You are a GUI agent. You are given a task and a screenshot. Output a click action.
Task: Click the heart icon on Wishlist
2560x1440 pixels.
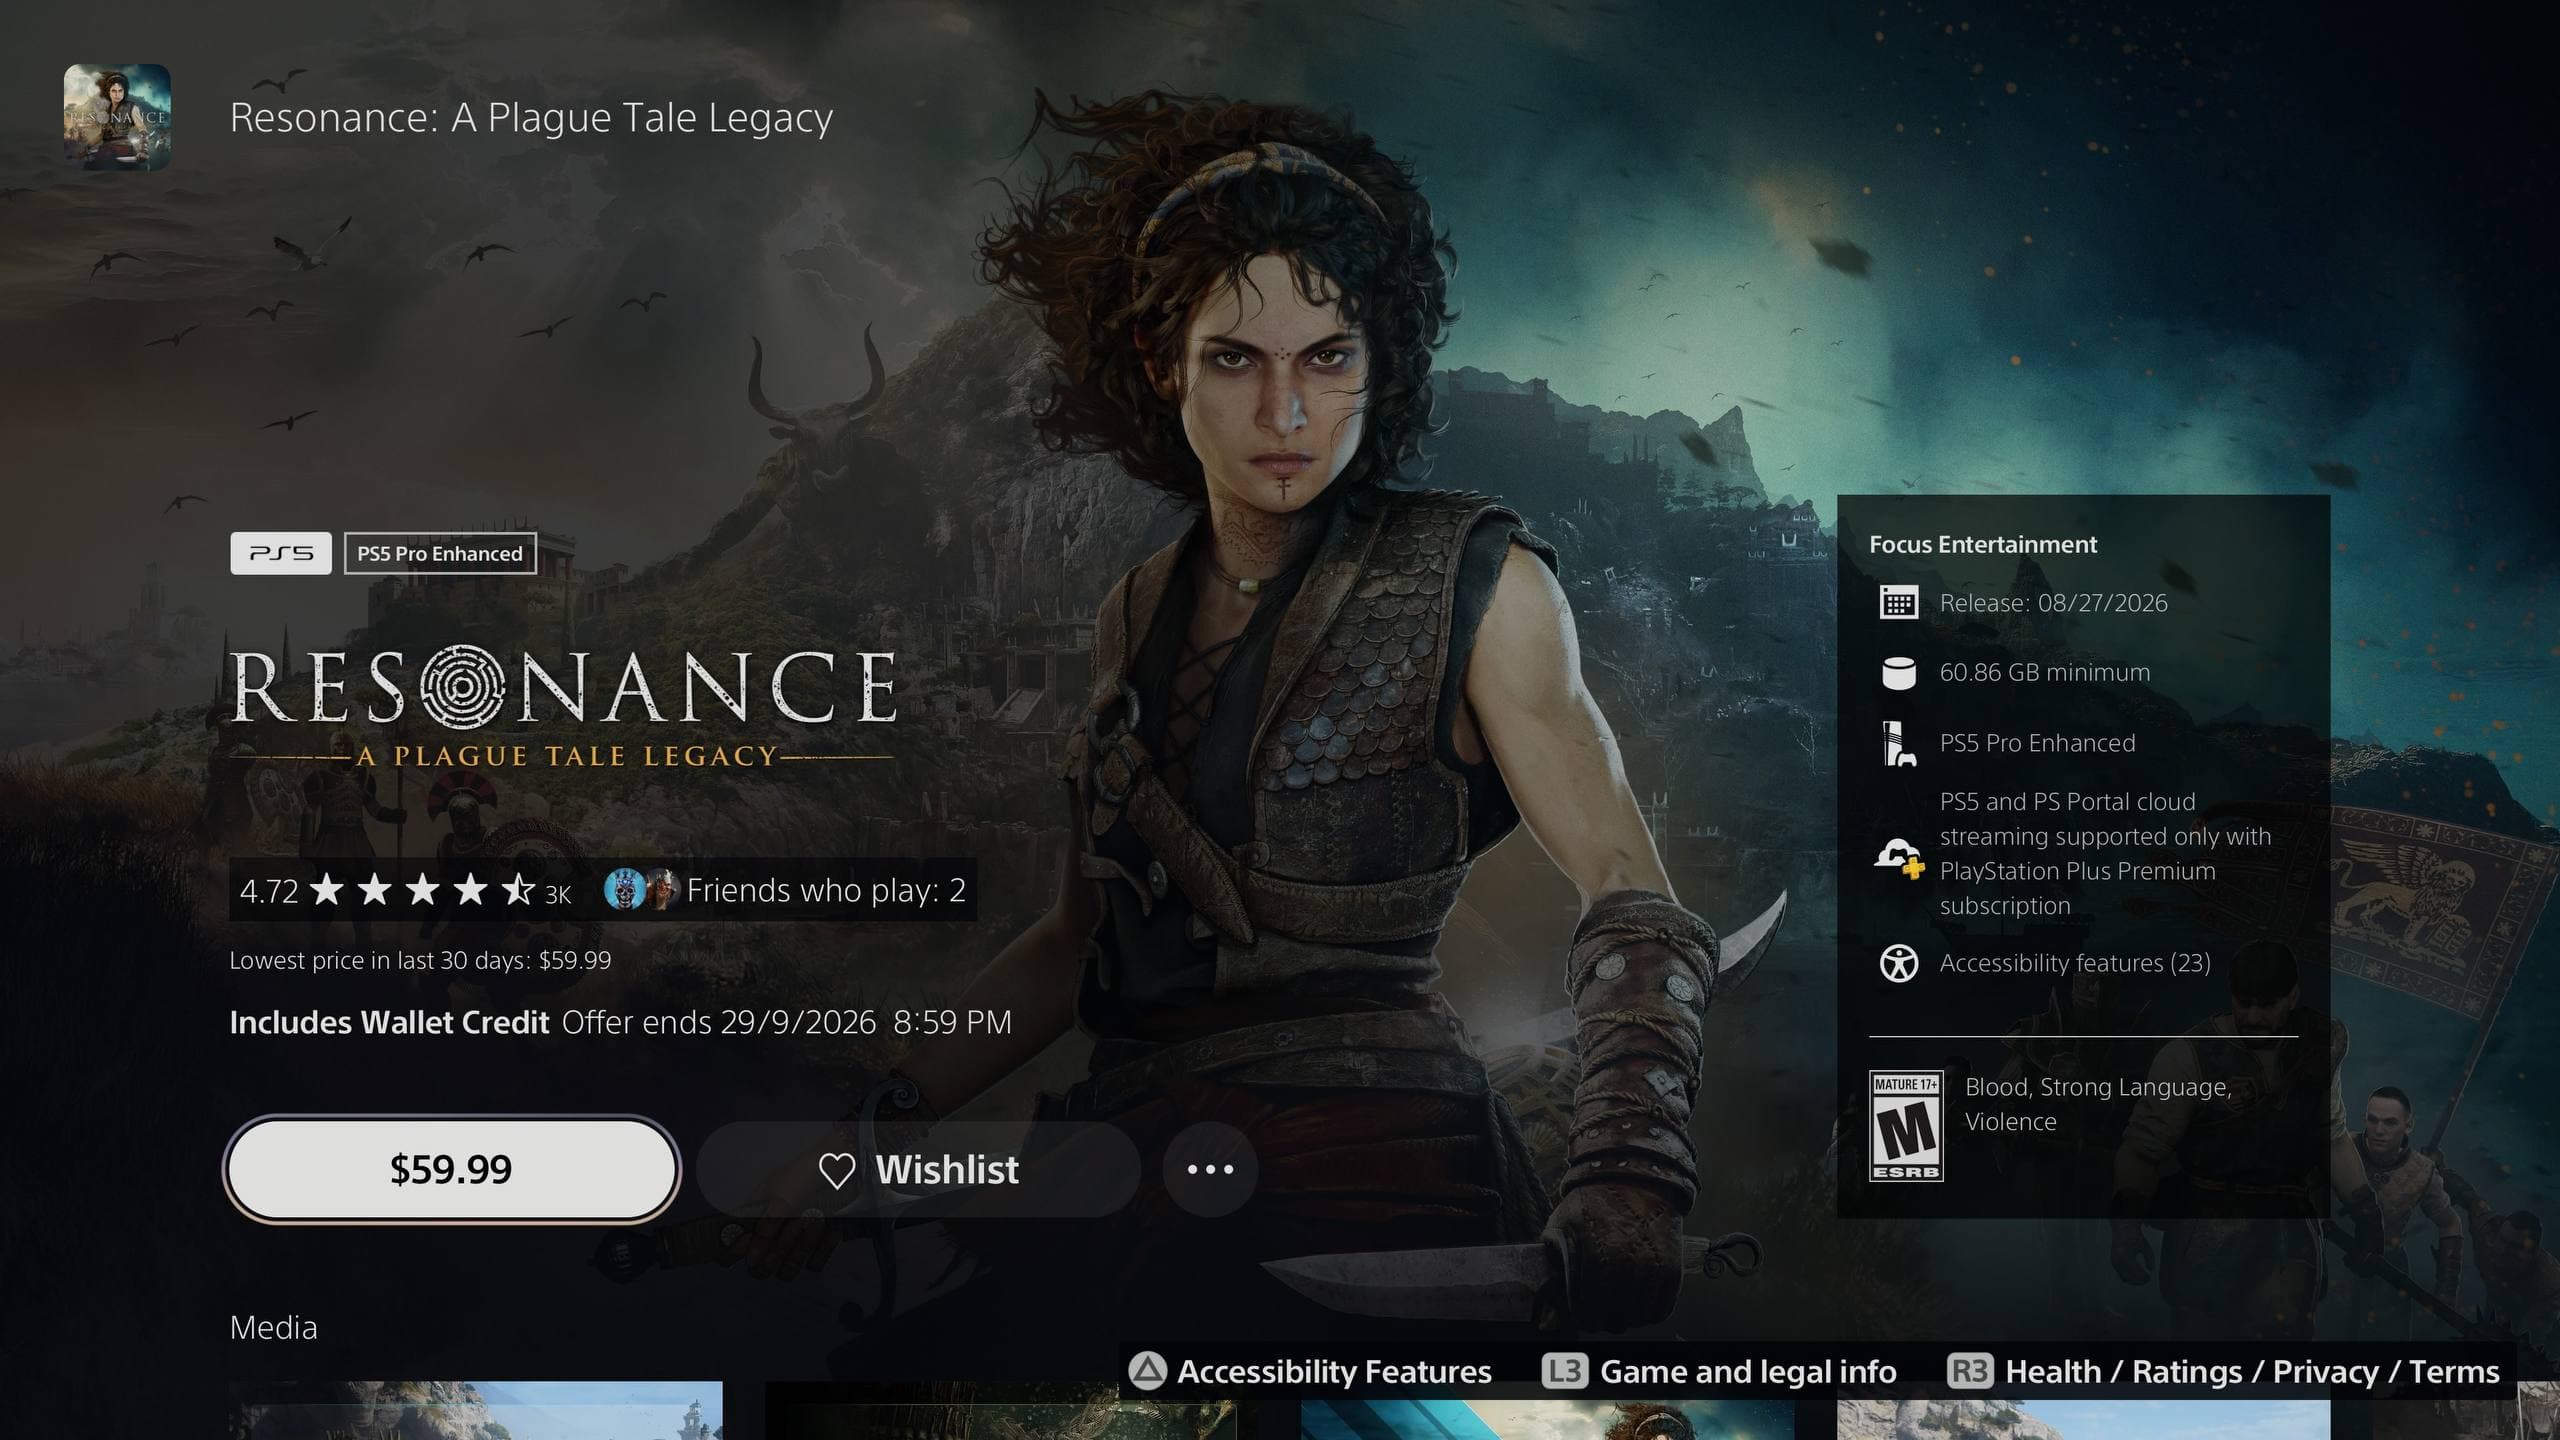point(837,1170)
